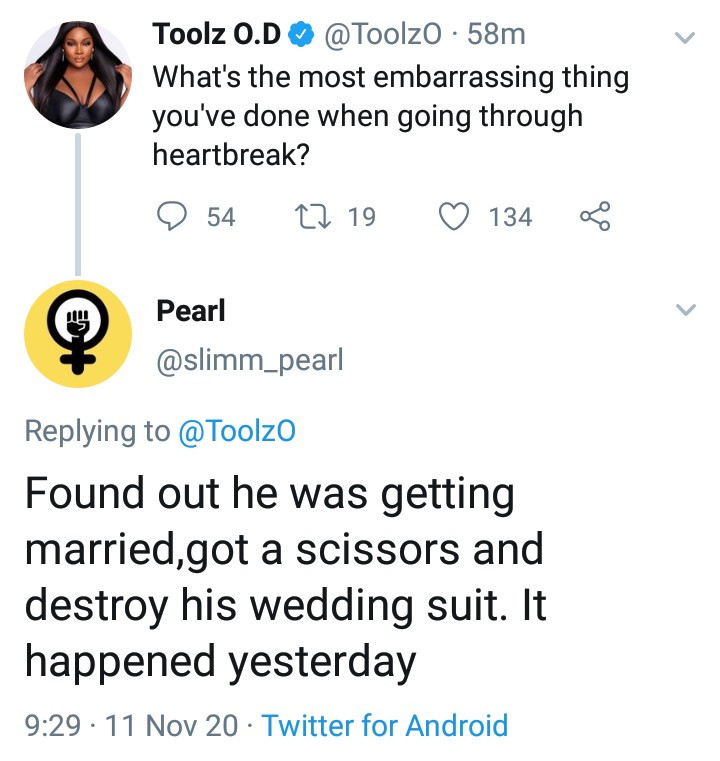Like the tweet with the heart icon
Viewport: 720px width, 761px height.
tap(455, 217)
